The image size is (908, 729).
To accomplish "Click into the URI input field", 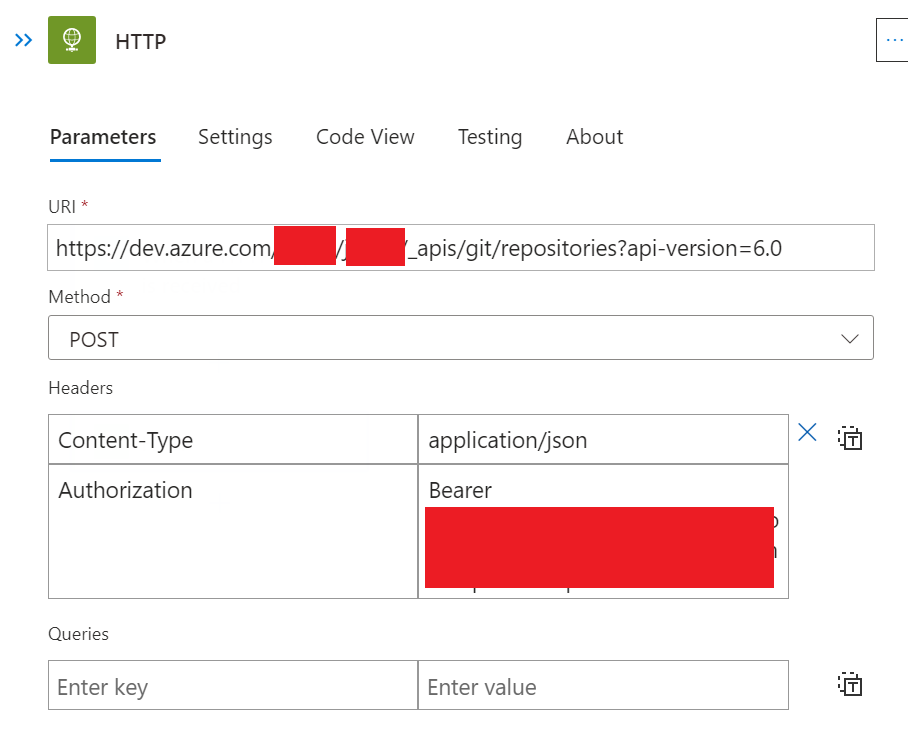I will [x=461, y=248].
